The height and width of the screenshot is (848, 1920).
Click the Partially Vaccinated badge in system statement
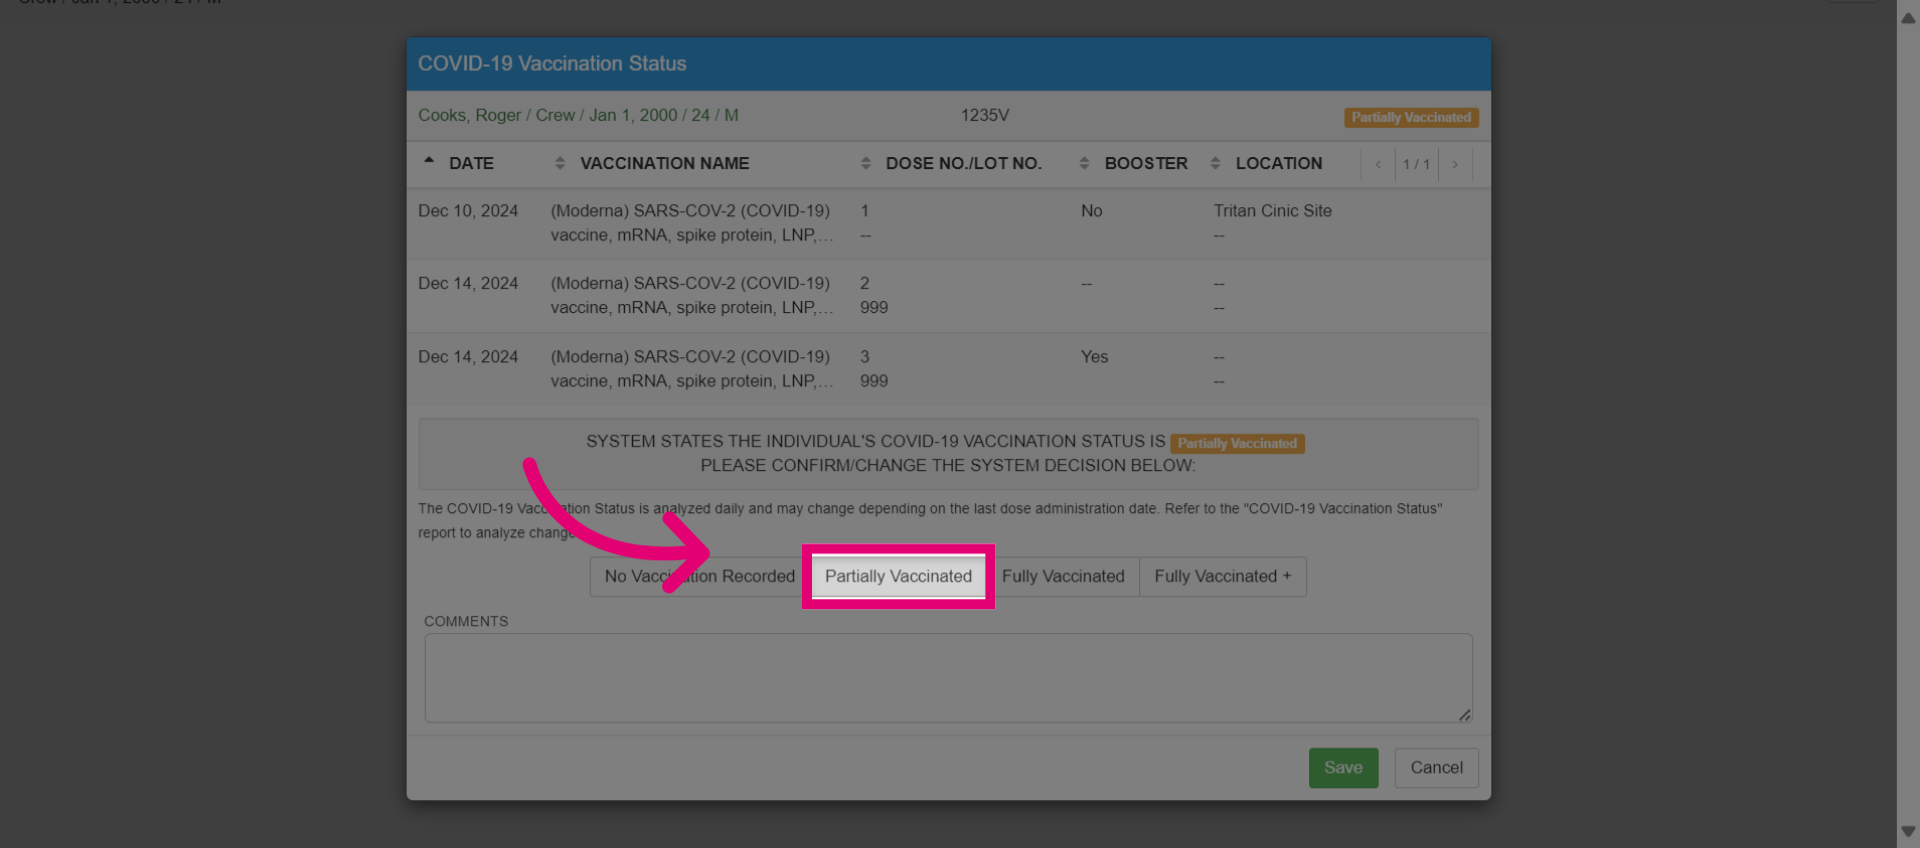click(1237, 443)
